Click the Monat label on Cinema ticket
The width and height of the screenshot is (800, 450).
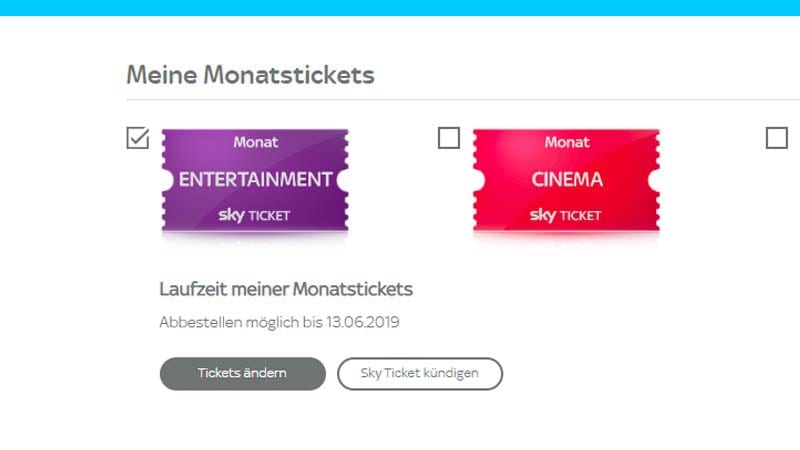[567, 142]
